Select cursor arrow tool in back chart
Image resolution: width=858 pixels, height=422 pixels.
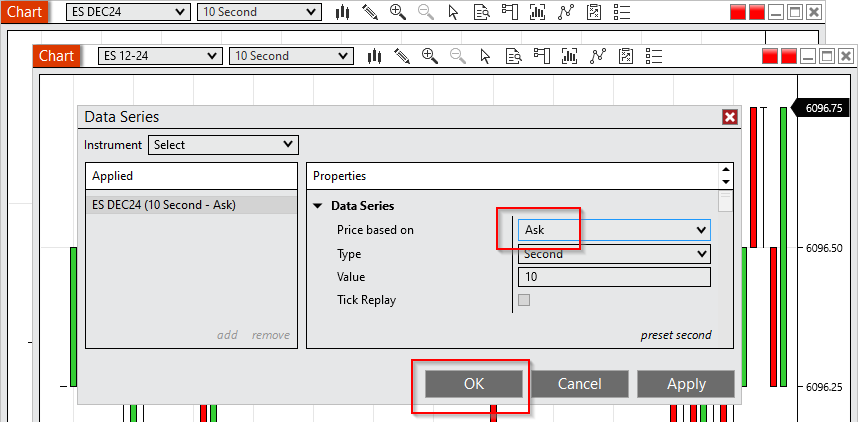(453, 12)
